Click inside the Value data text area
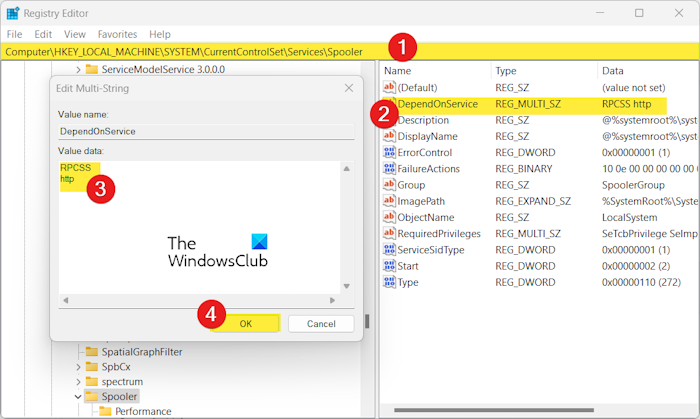Viewport: 700px width, 419px height. (x=200, y=228)
